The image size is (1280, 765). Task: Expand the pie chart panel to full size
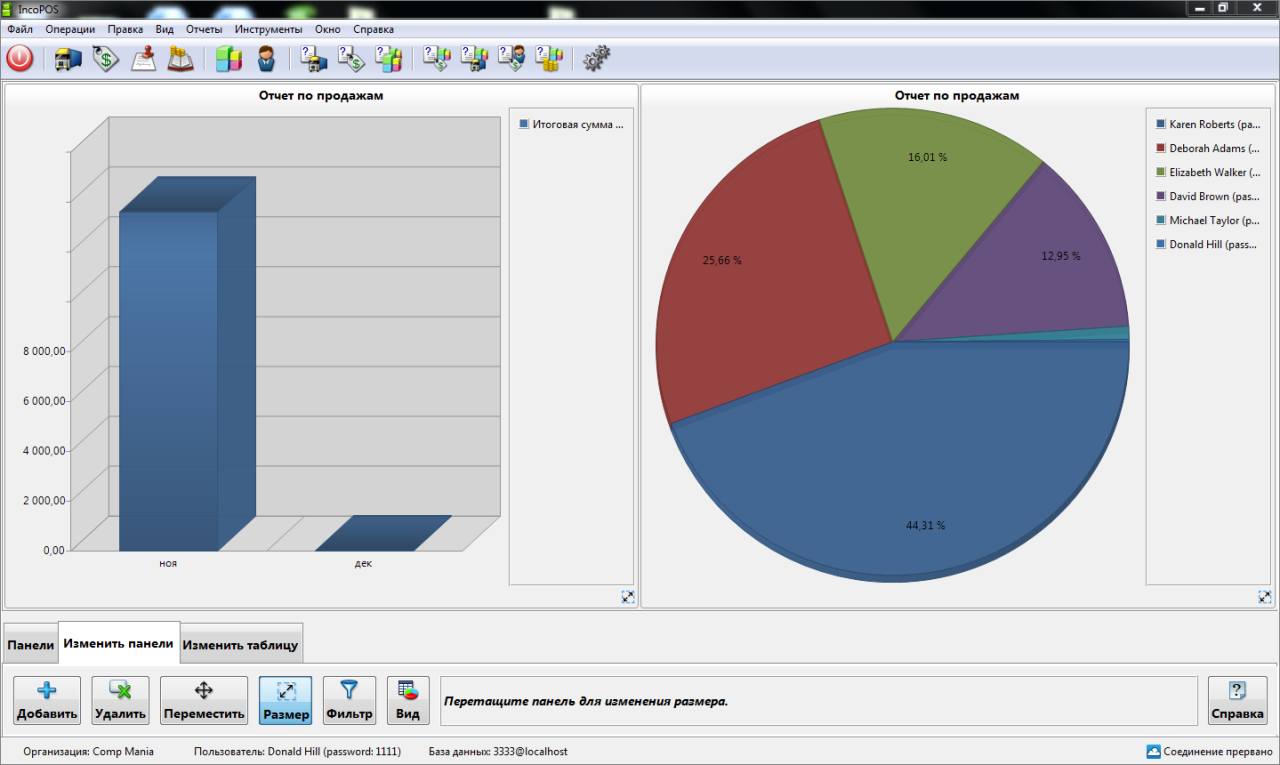(x=1264, y=597)
